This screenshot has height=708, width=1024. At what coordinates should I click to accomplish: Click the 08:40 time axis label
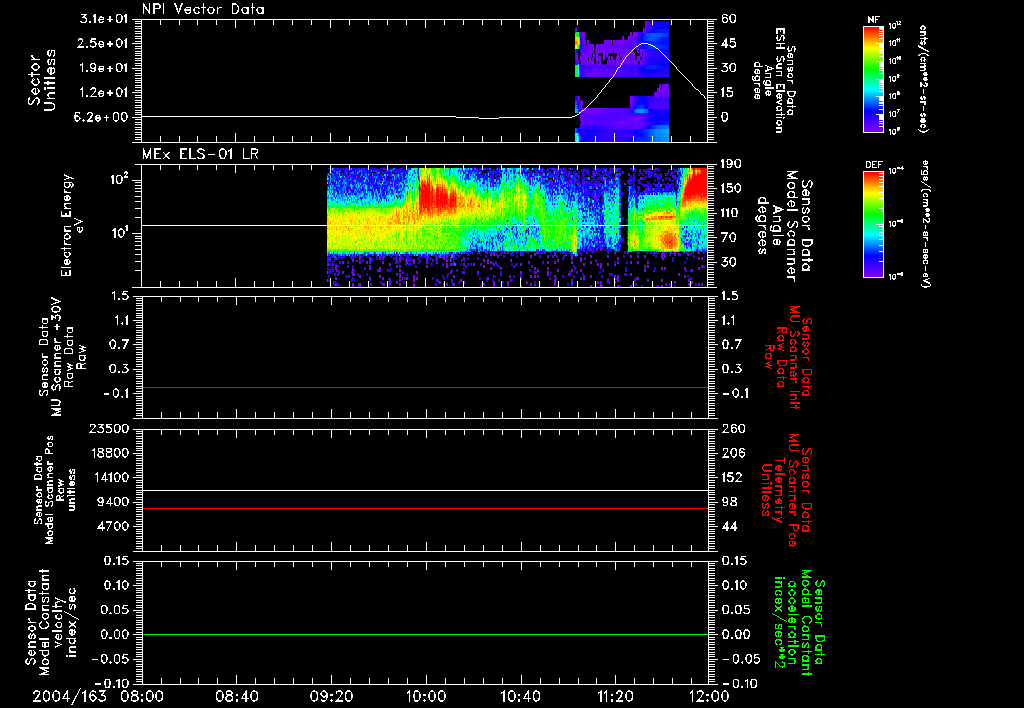coord(237,696)
